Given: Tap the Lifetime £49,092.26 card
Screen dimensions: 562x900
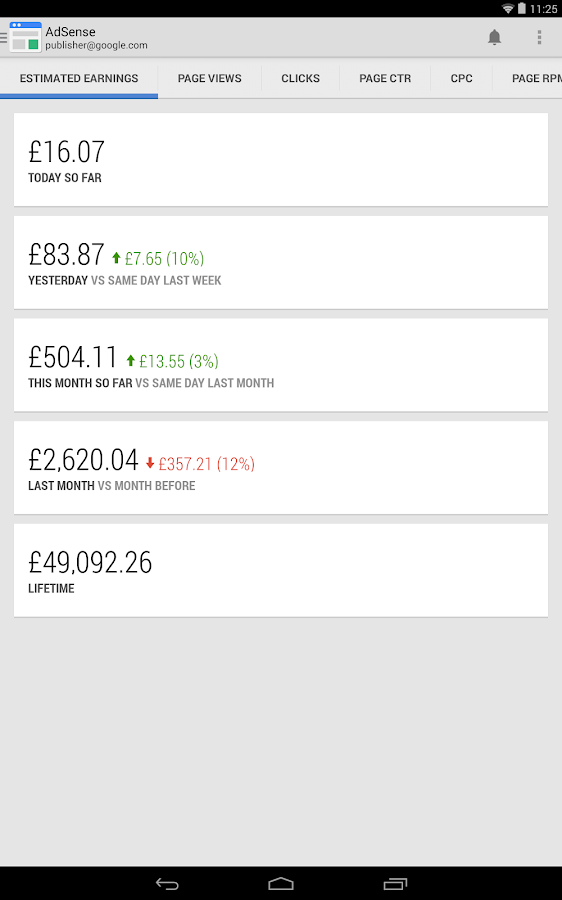Looking at the screenshot, I should pyautogui.click(x=281, y=571).
